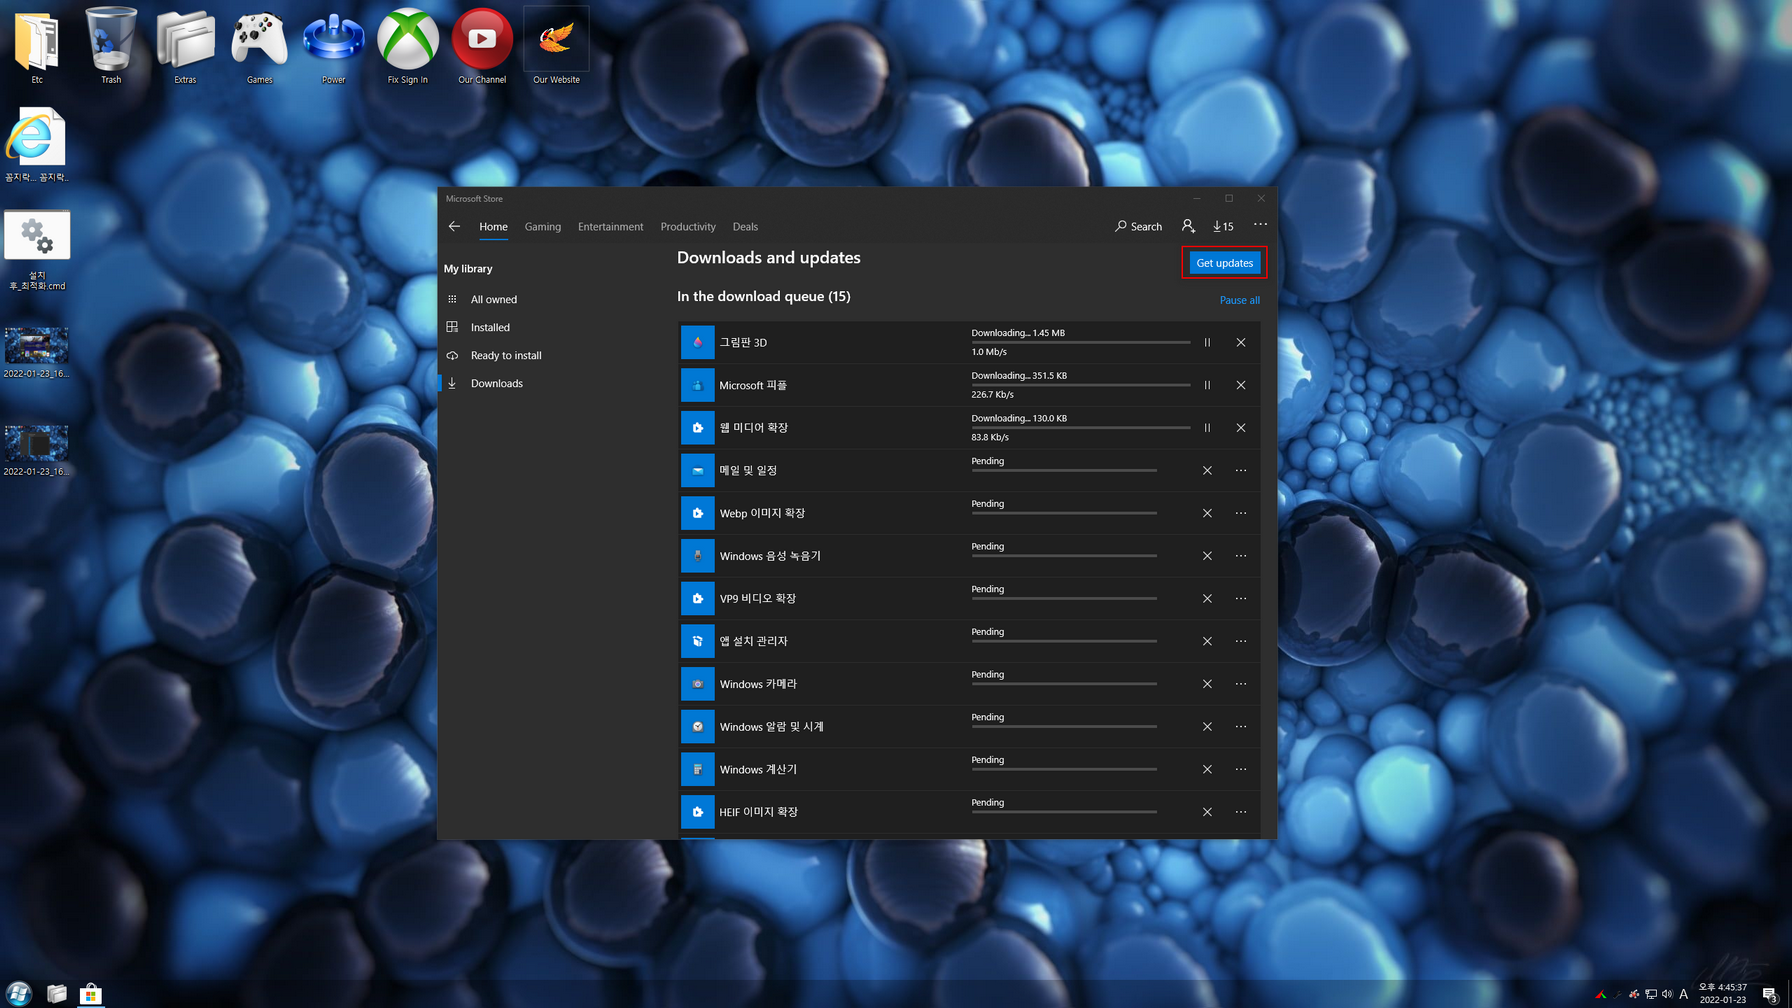Select the Our Channel desktop icon

click(482, 45)
